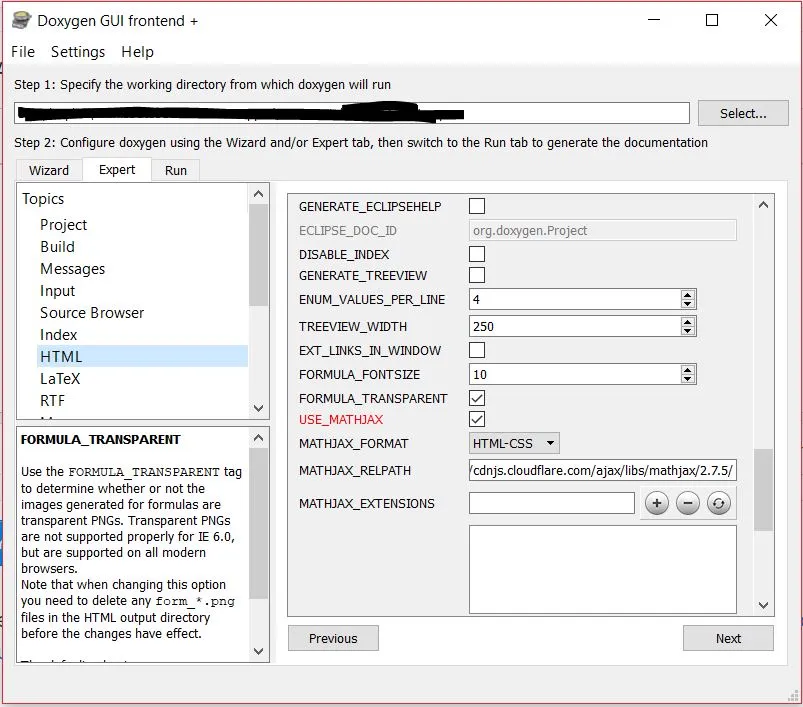803x707 pixels.
Task: Click the DISABLE_INDEX label
Action: point(344,254)
